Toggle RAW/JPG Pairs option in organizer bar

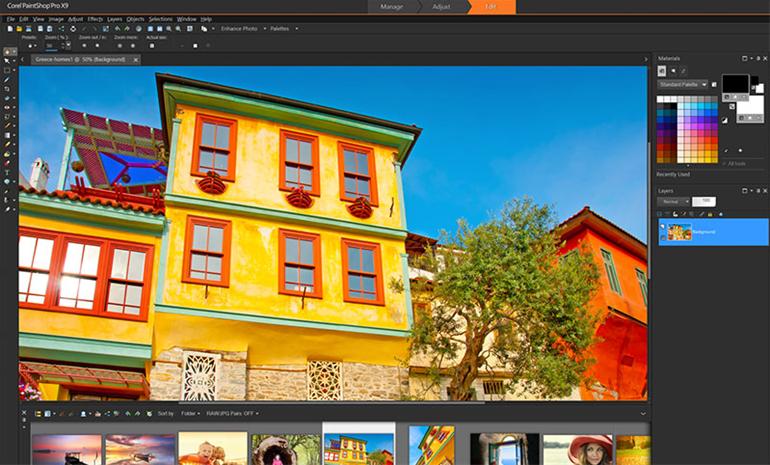(x=233, y=413)
